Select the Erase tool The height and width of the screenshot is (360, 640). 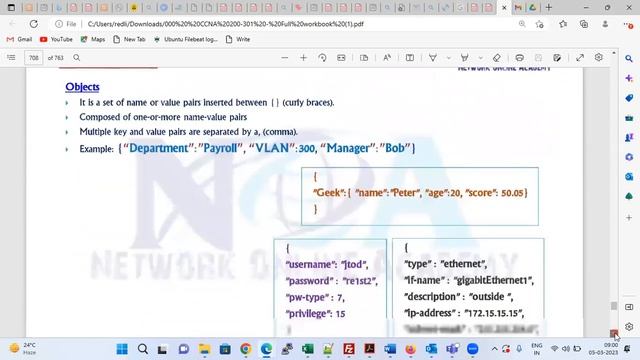pos(497,58)
